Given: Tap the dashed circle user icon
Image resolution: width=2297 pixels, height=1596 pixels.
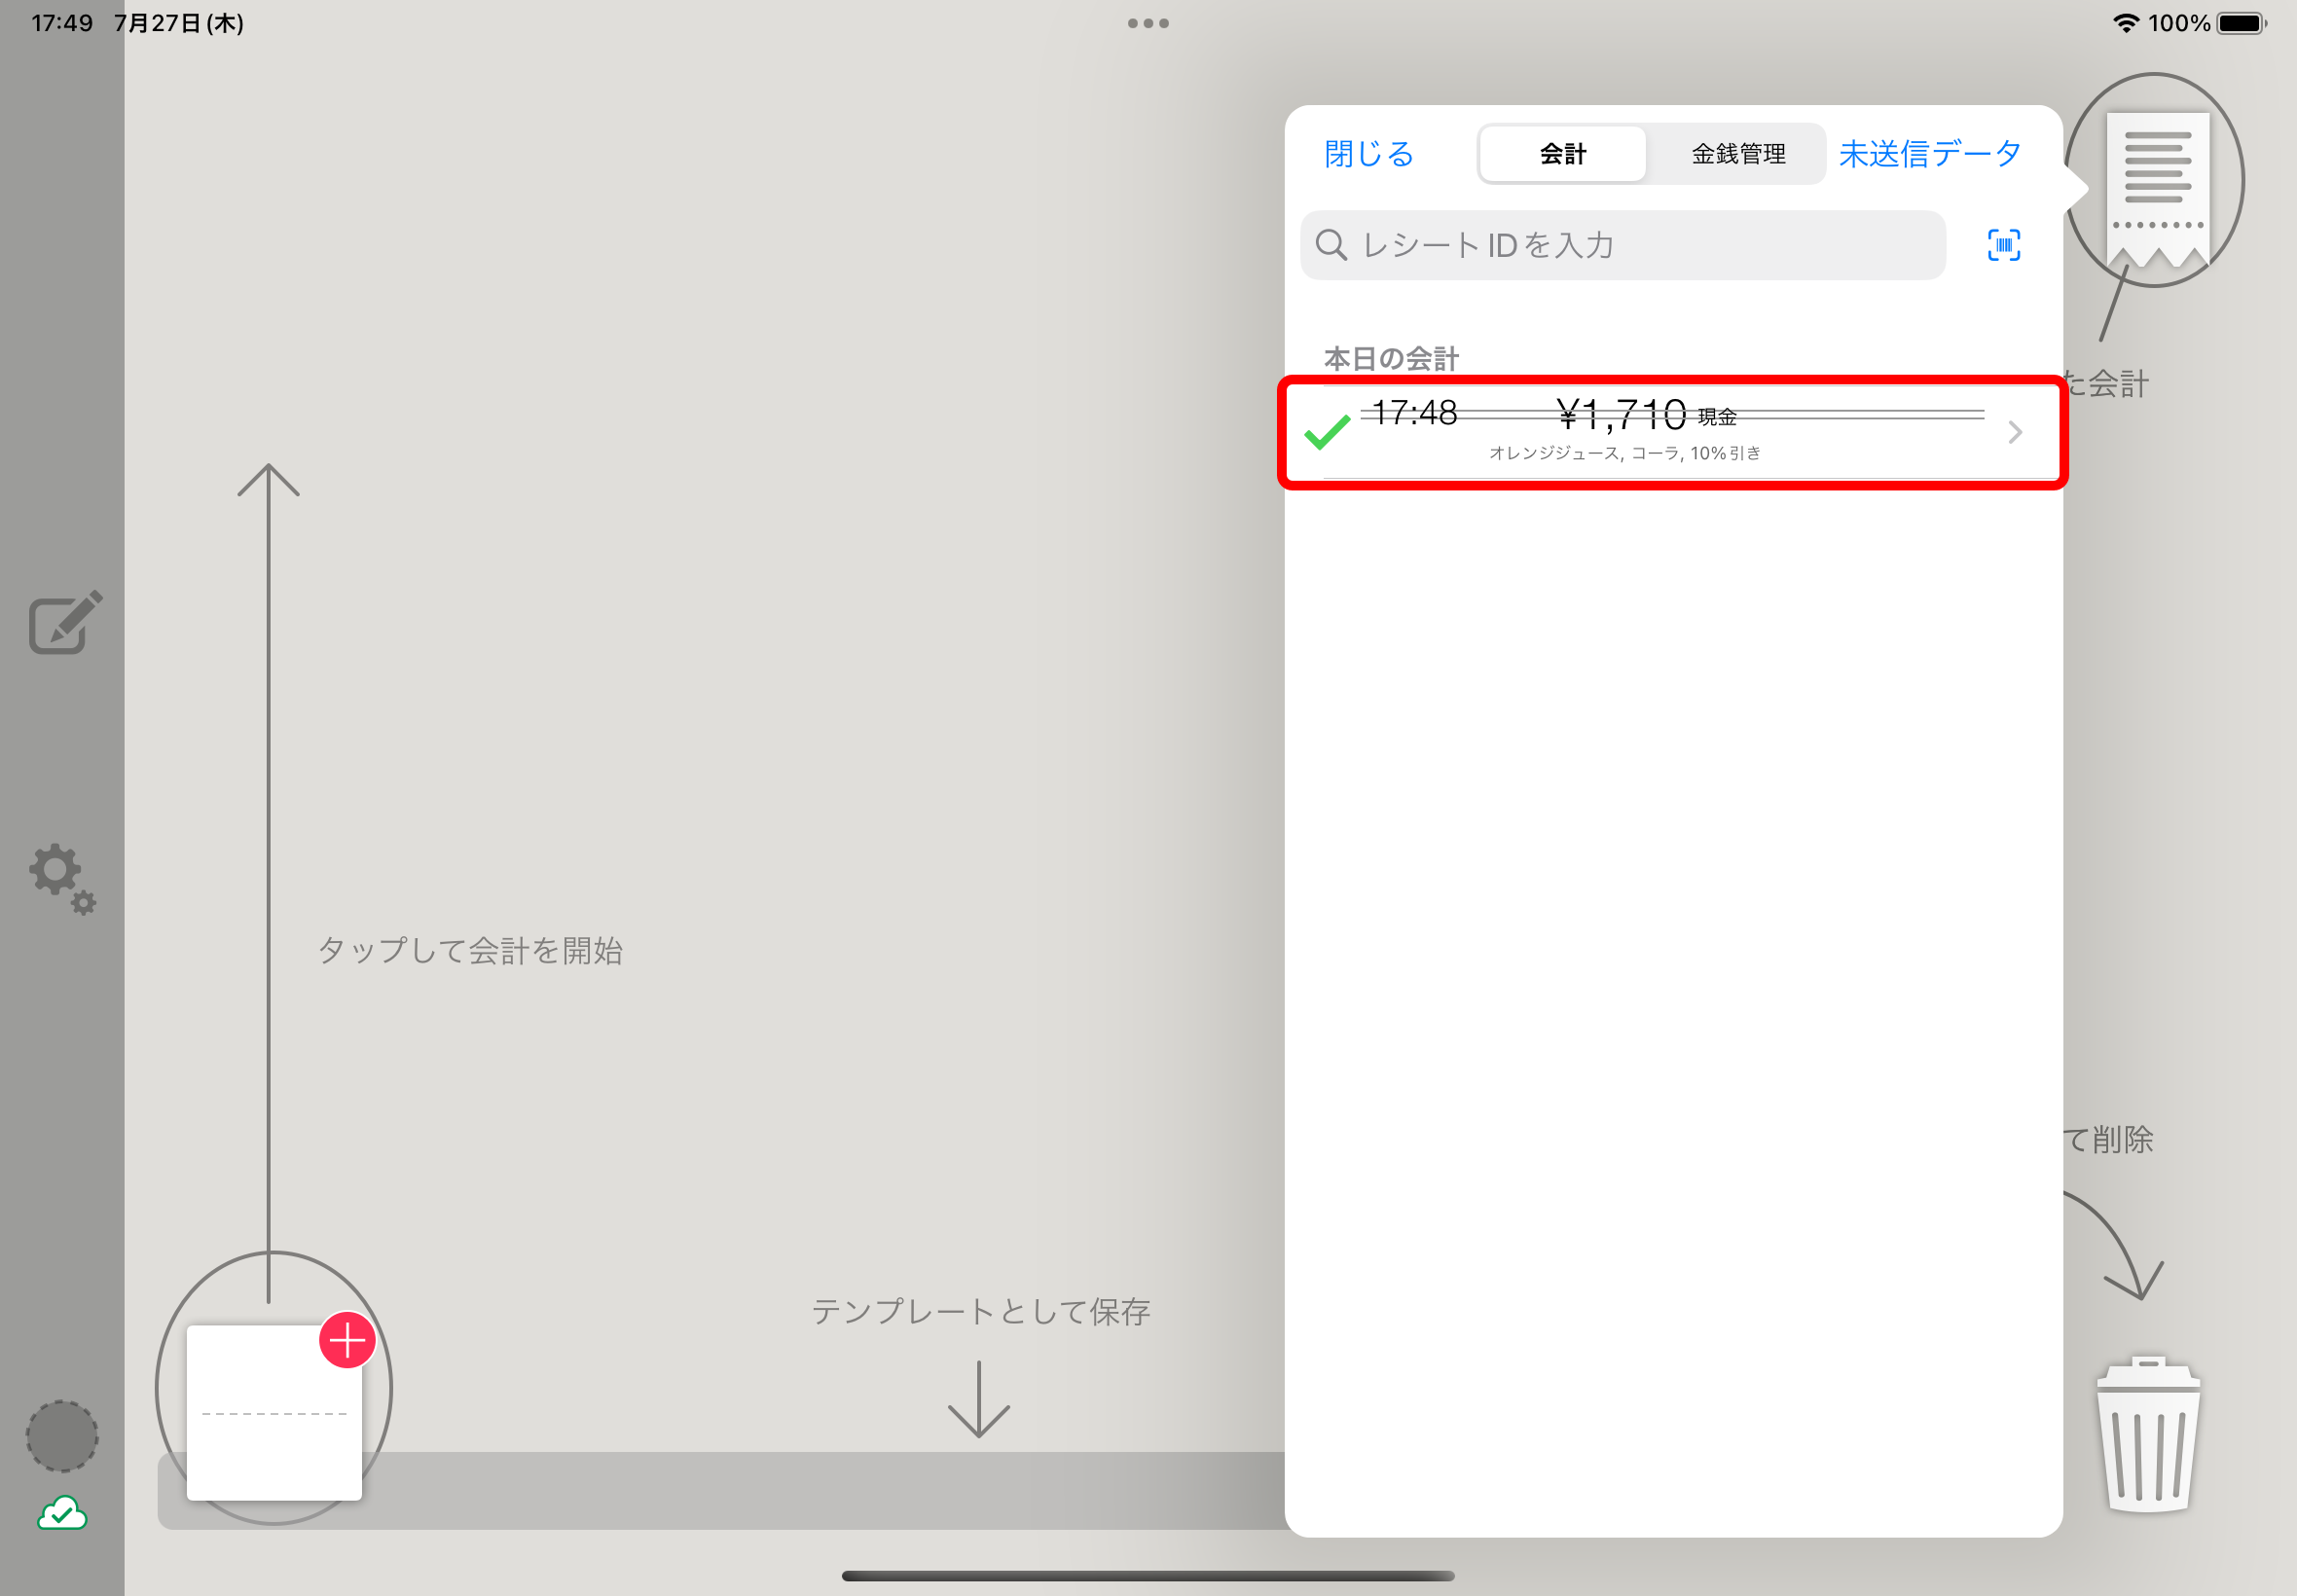Looking at the screenshot, I should [x=62, y=1436].
